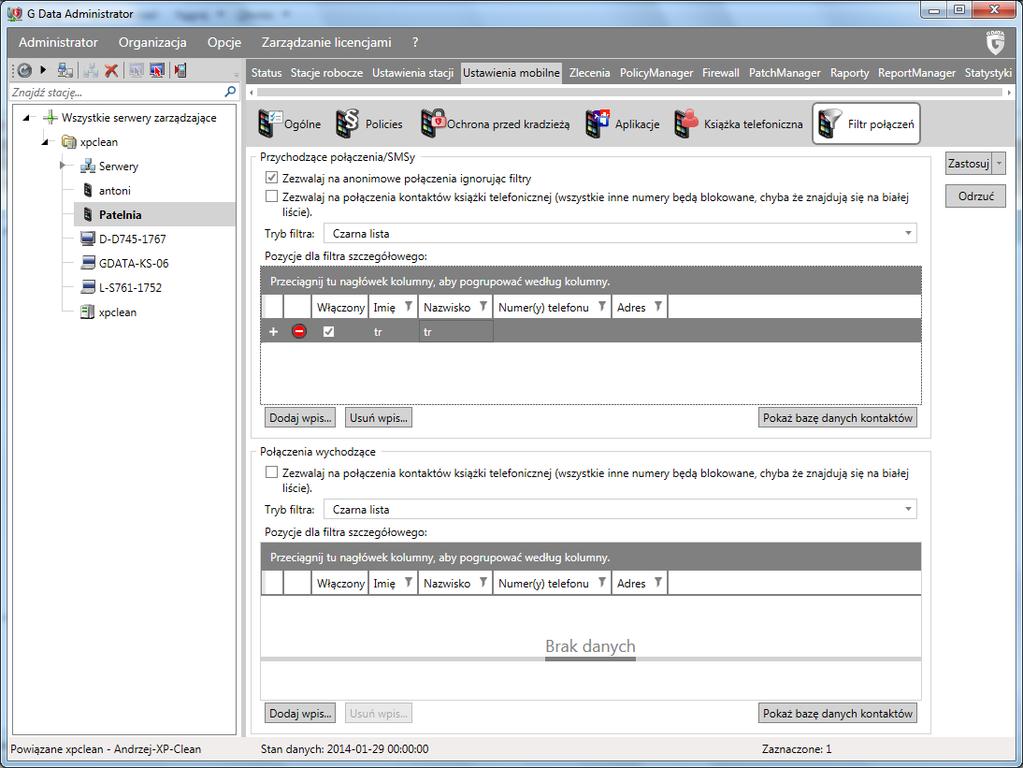
Task: Click Numer(y) telefonu filter icon in incoming table
Action: click(x=602, y=306)
